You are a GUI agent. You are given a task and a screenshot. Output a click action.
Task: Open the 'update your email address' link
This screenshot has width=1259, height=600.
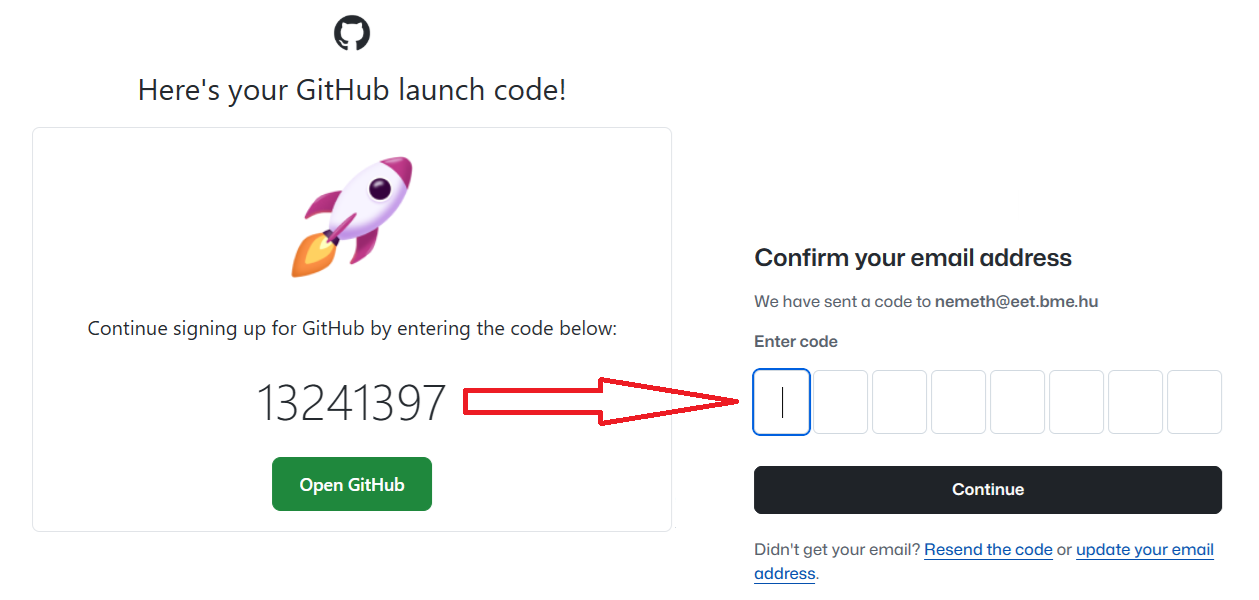click(x=1144, y=550)
